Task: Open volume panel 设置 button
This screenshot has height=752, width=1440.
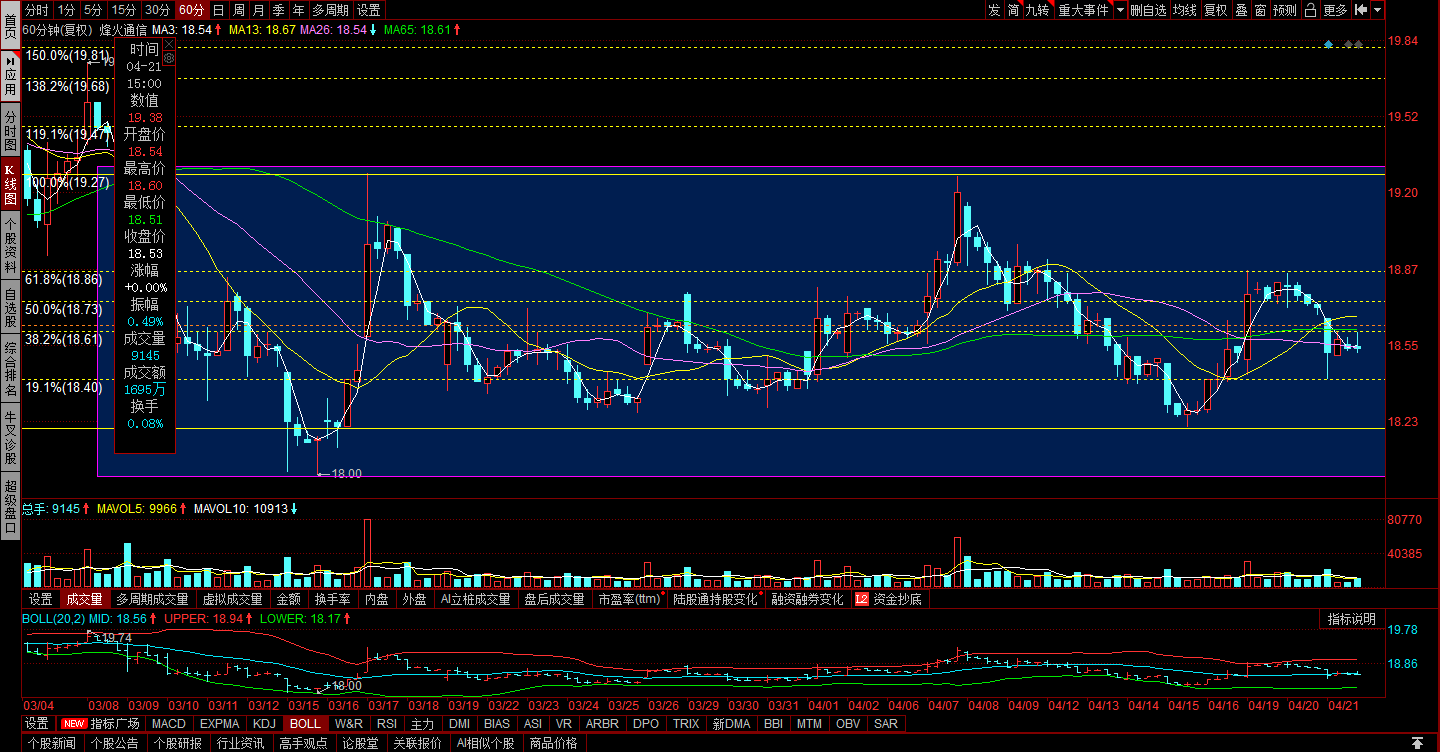Action: 40,600
